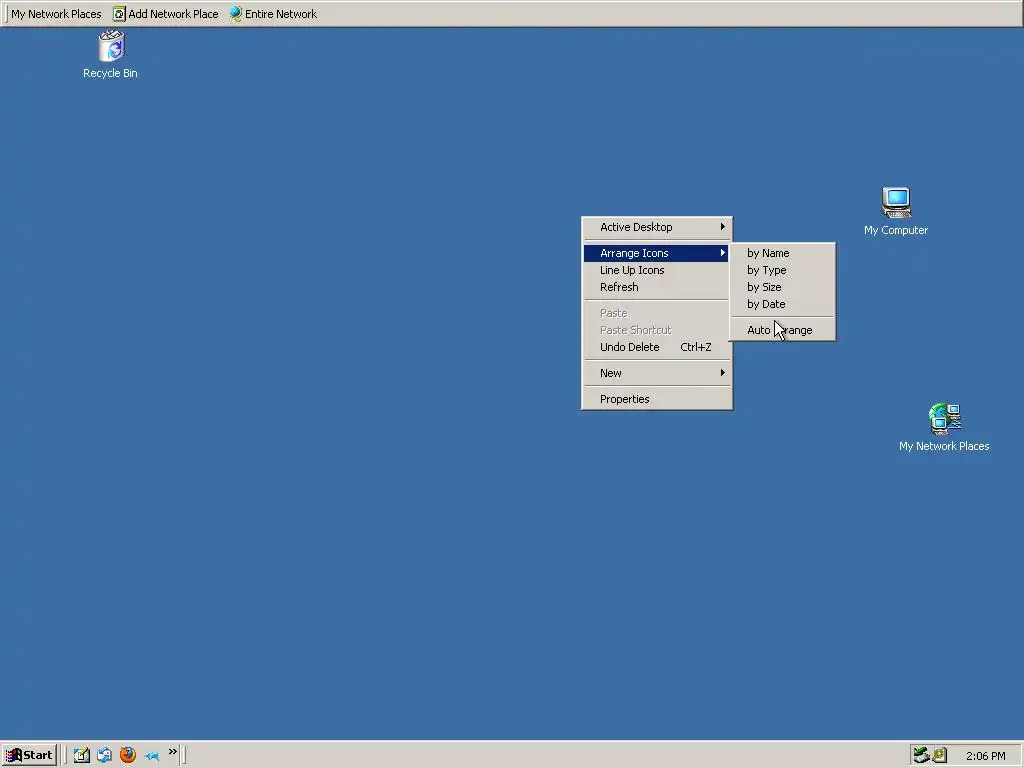1024x768 pixels.
Task: Open Entire Network from the top toolbar
Action: pyautogui.click(x=273, y=14)
